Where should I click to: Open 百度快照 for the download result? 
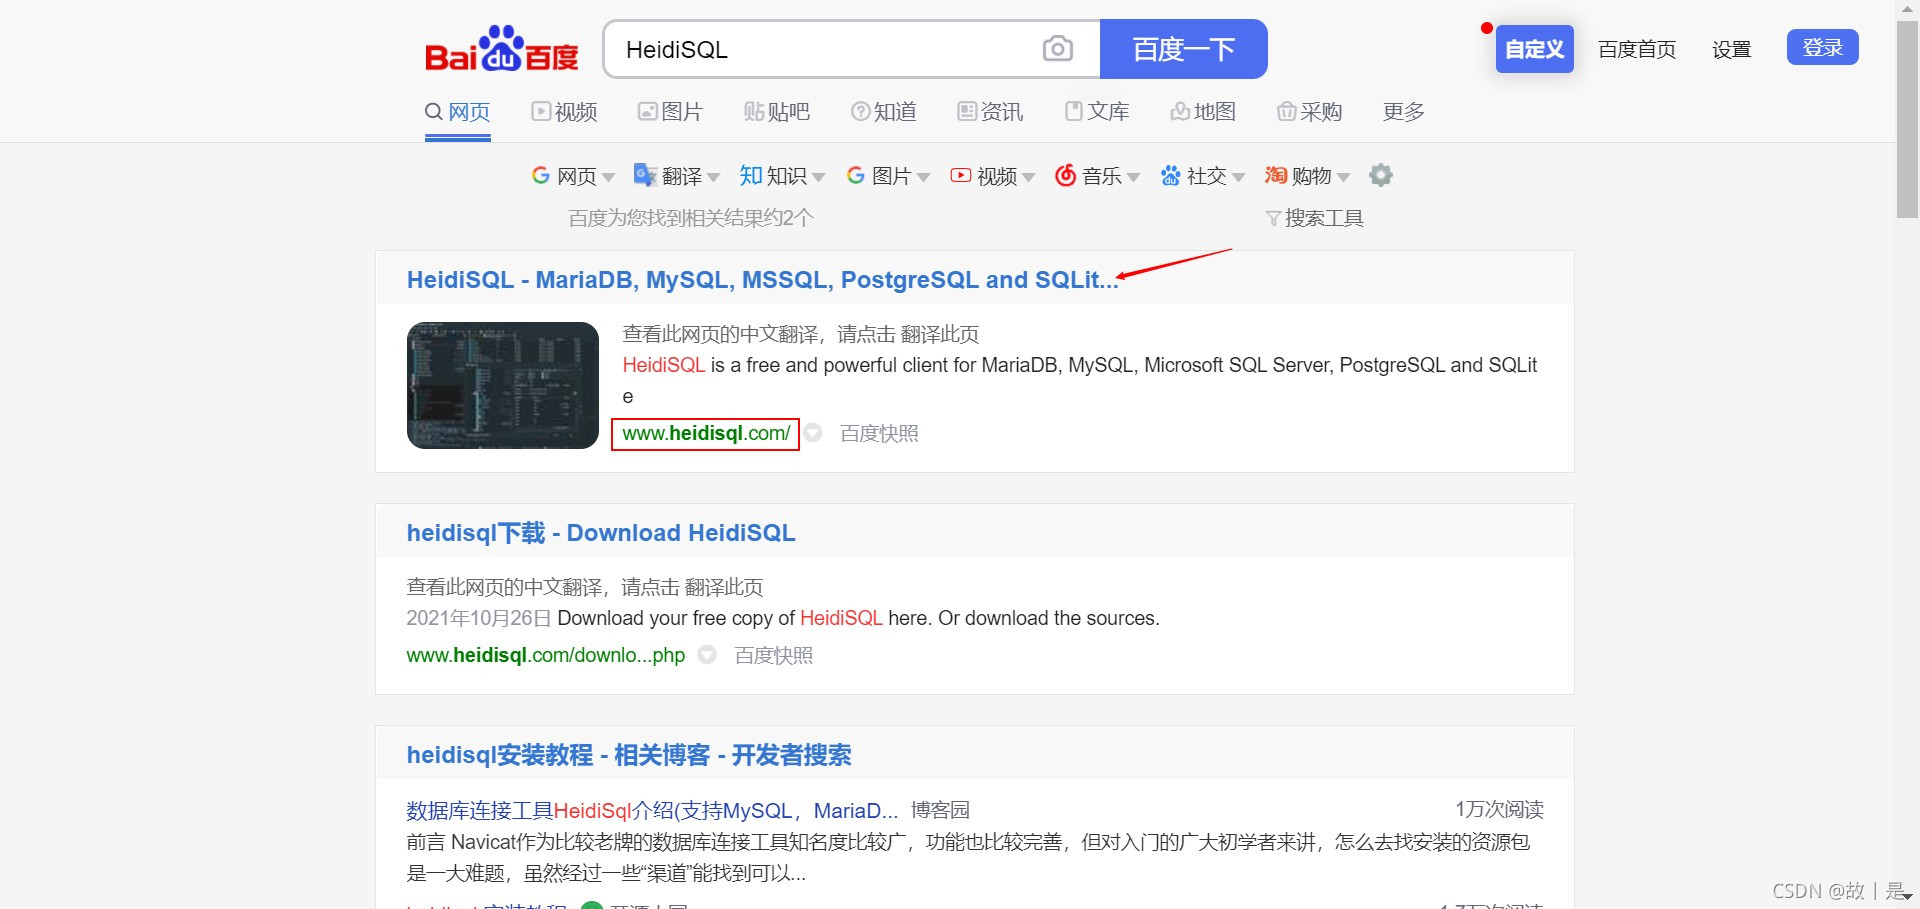coord(774,655)
